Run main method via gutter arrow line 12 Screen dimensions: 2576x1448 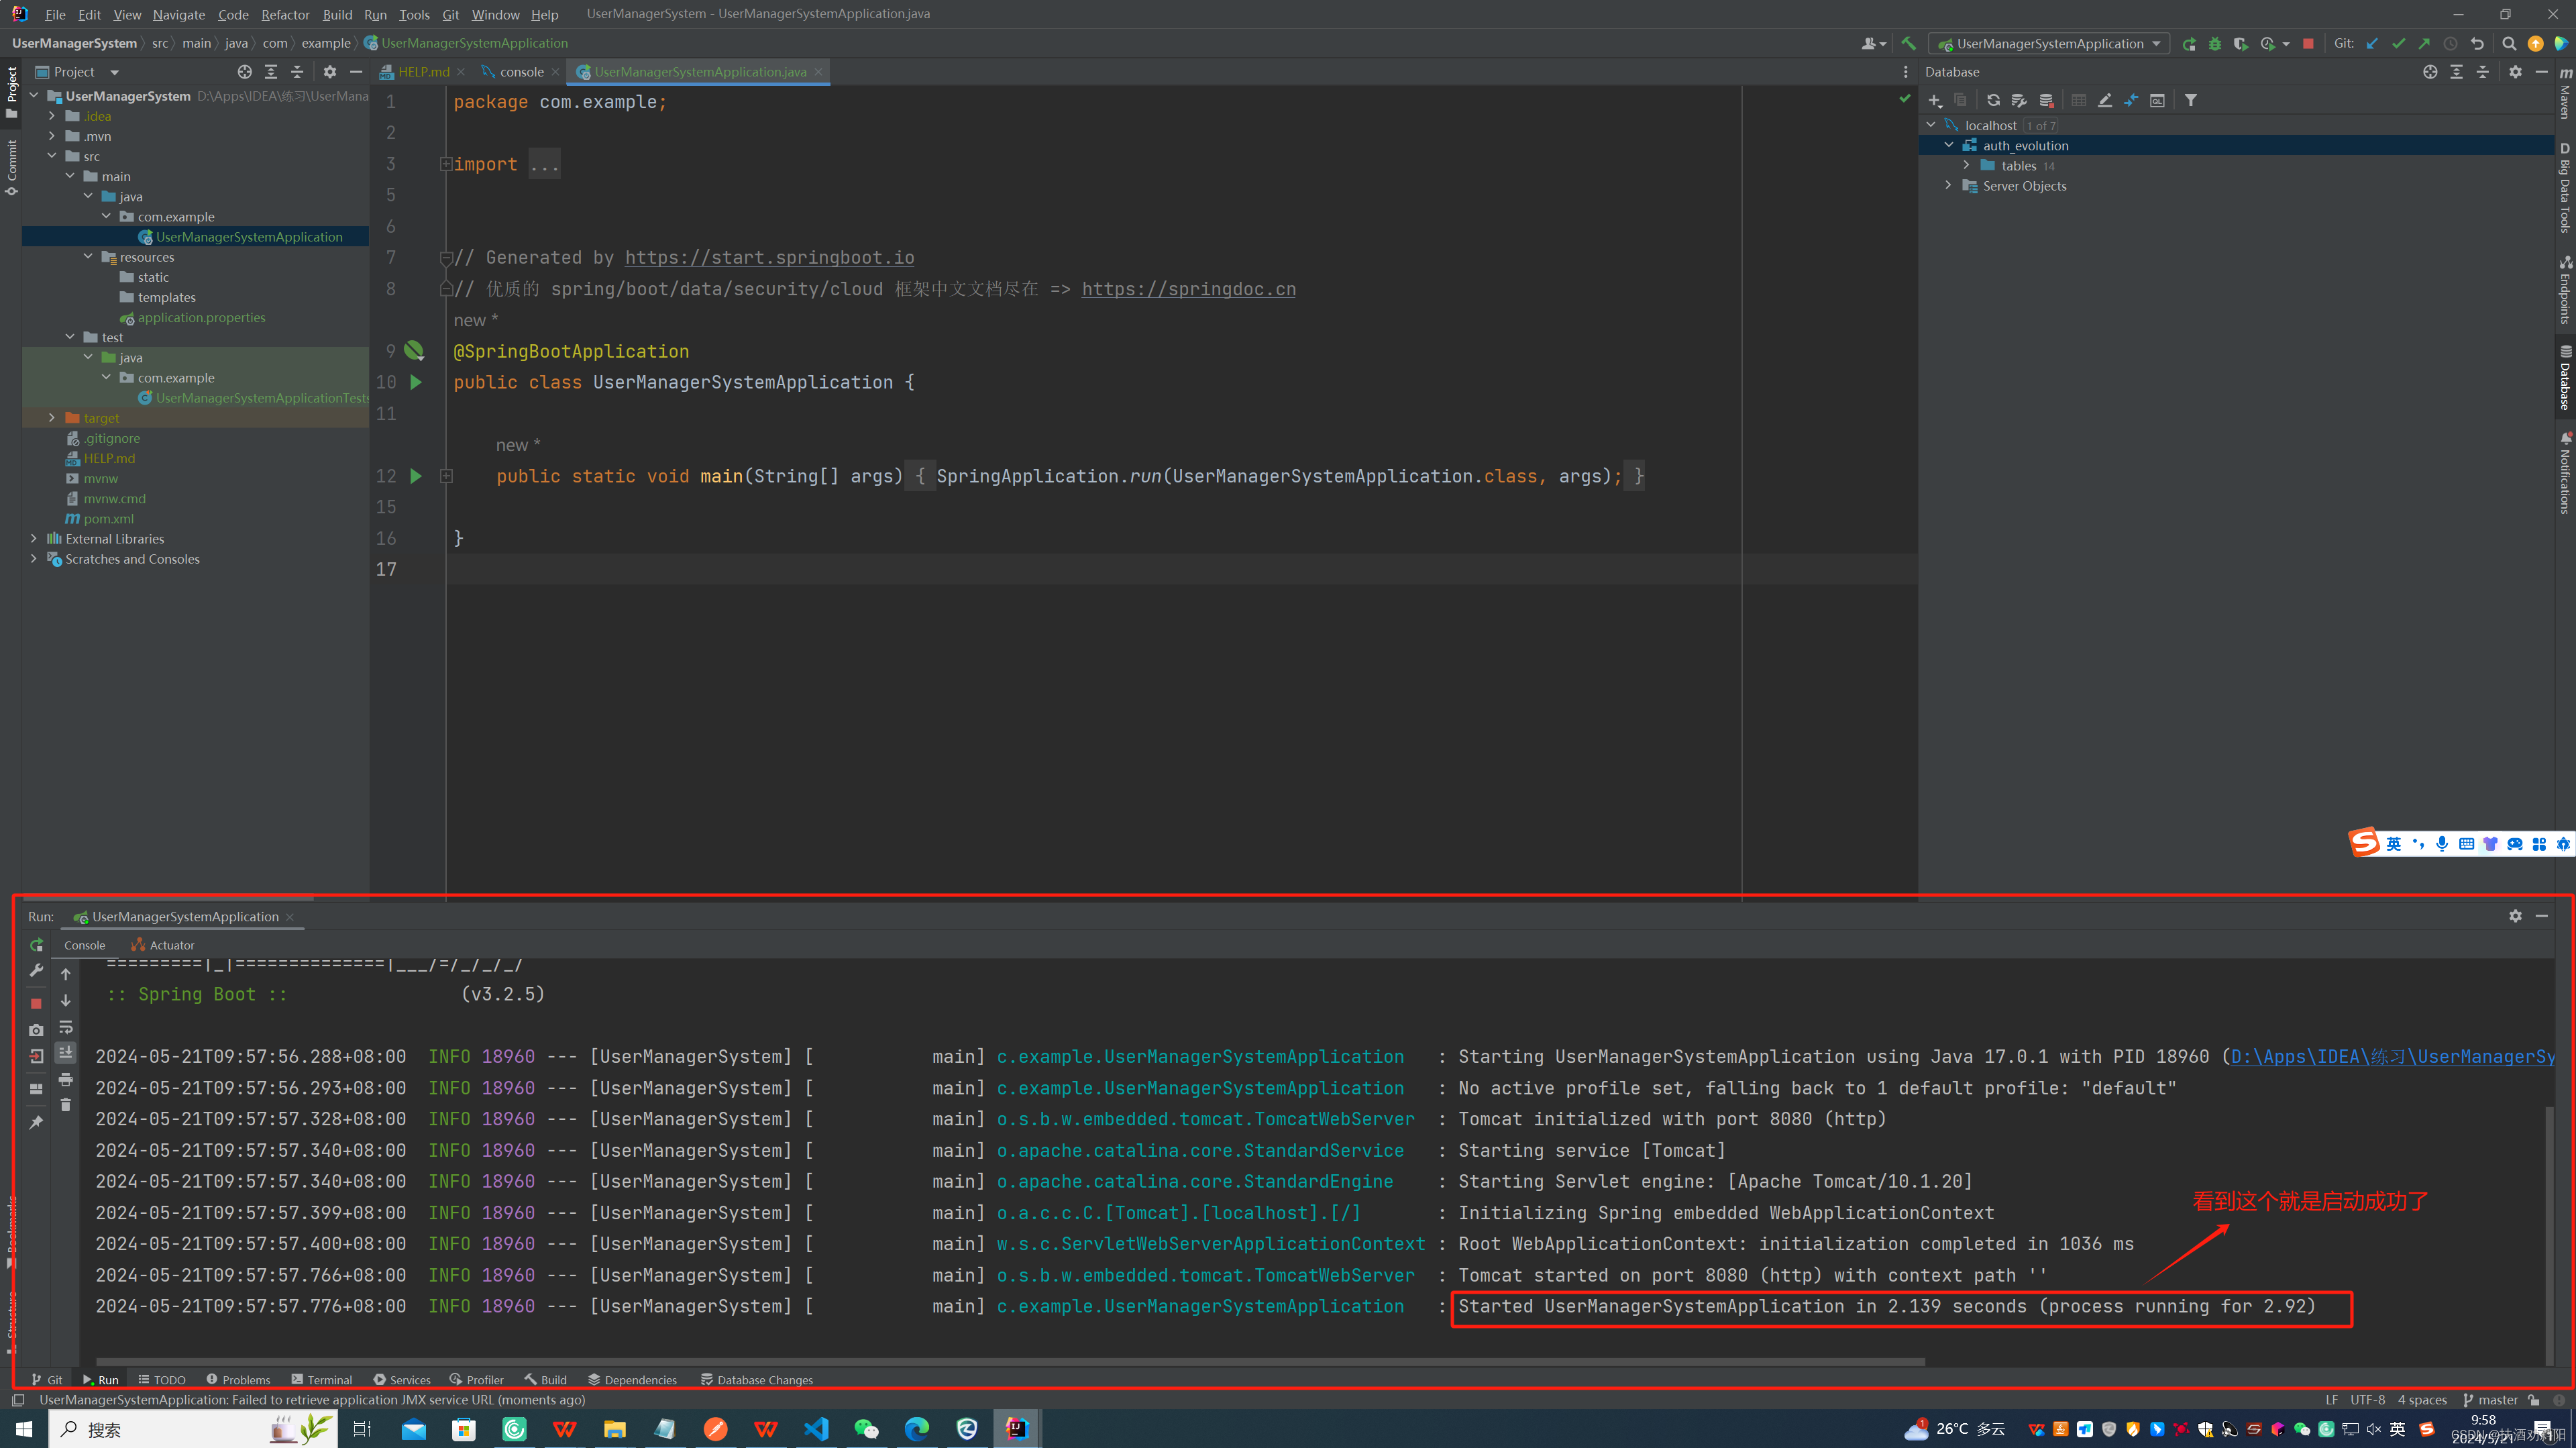point(416,476)
